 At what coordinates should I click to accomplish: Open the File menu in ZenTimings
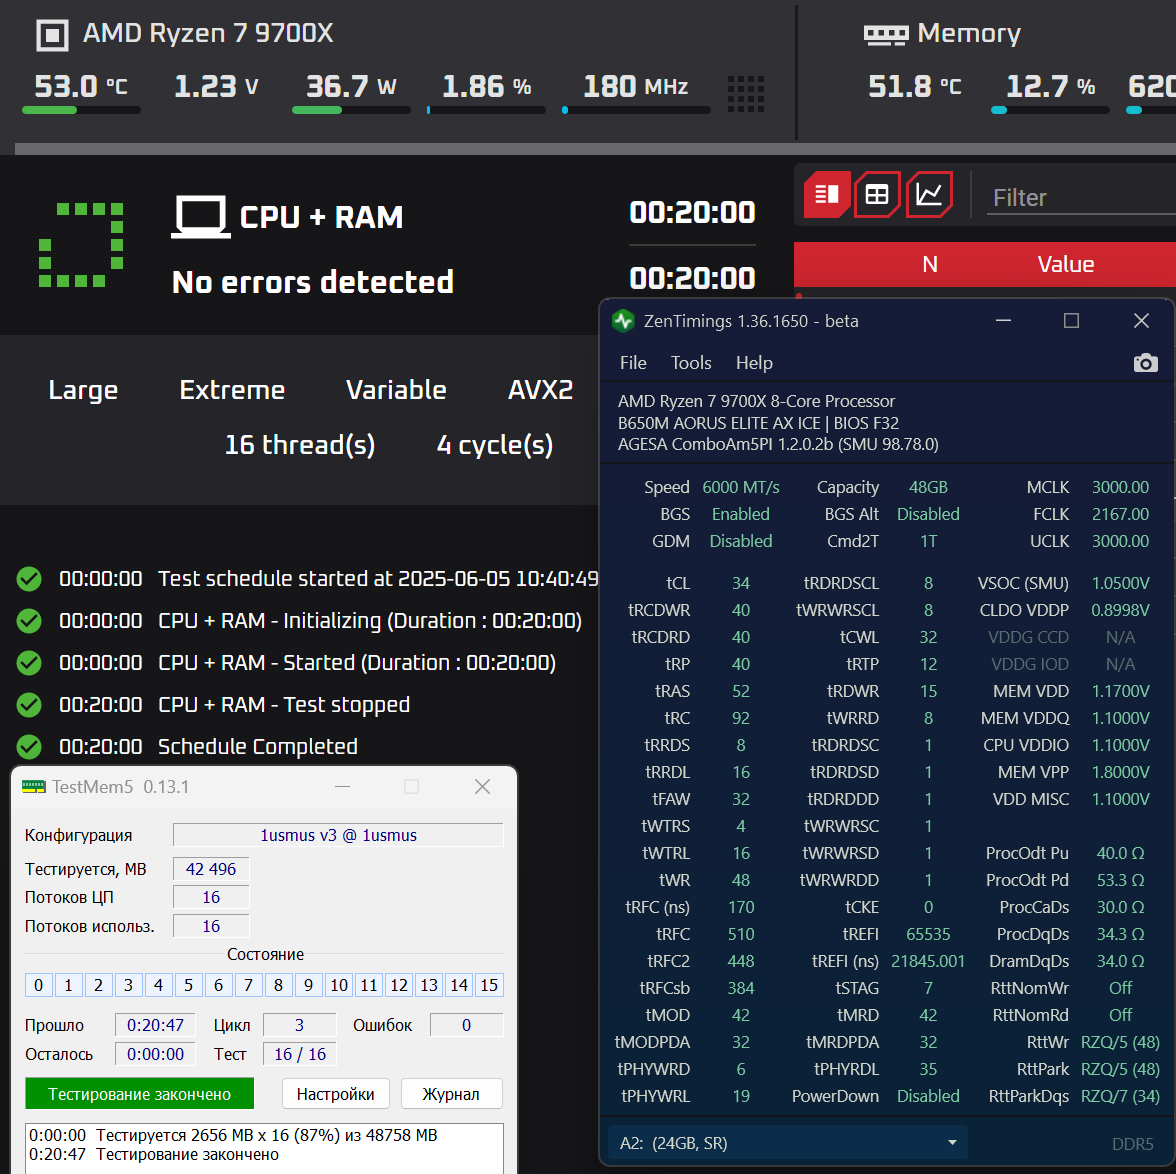[x=633, y=363]
